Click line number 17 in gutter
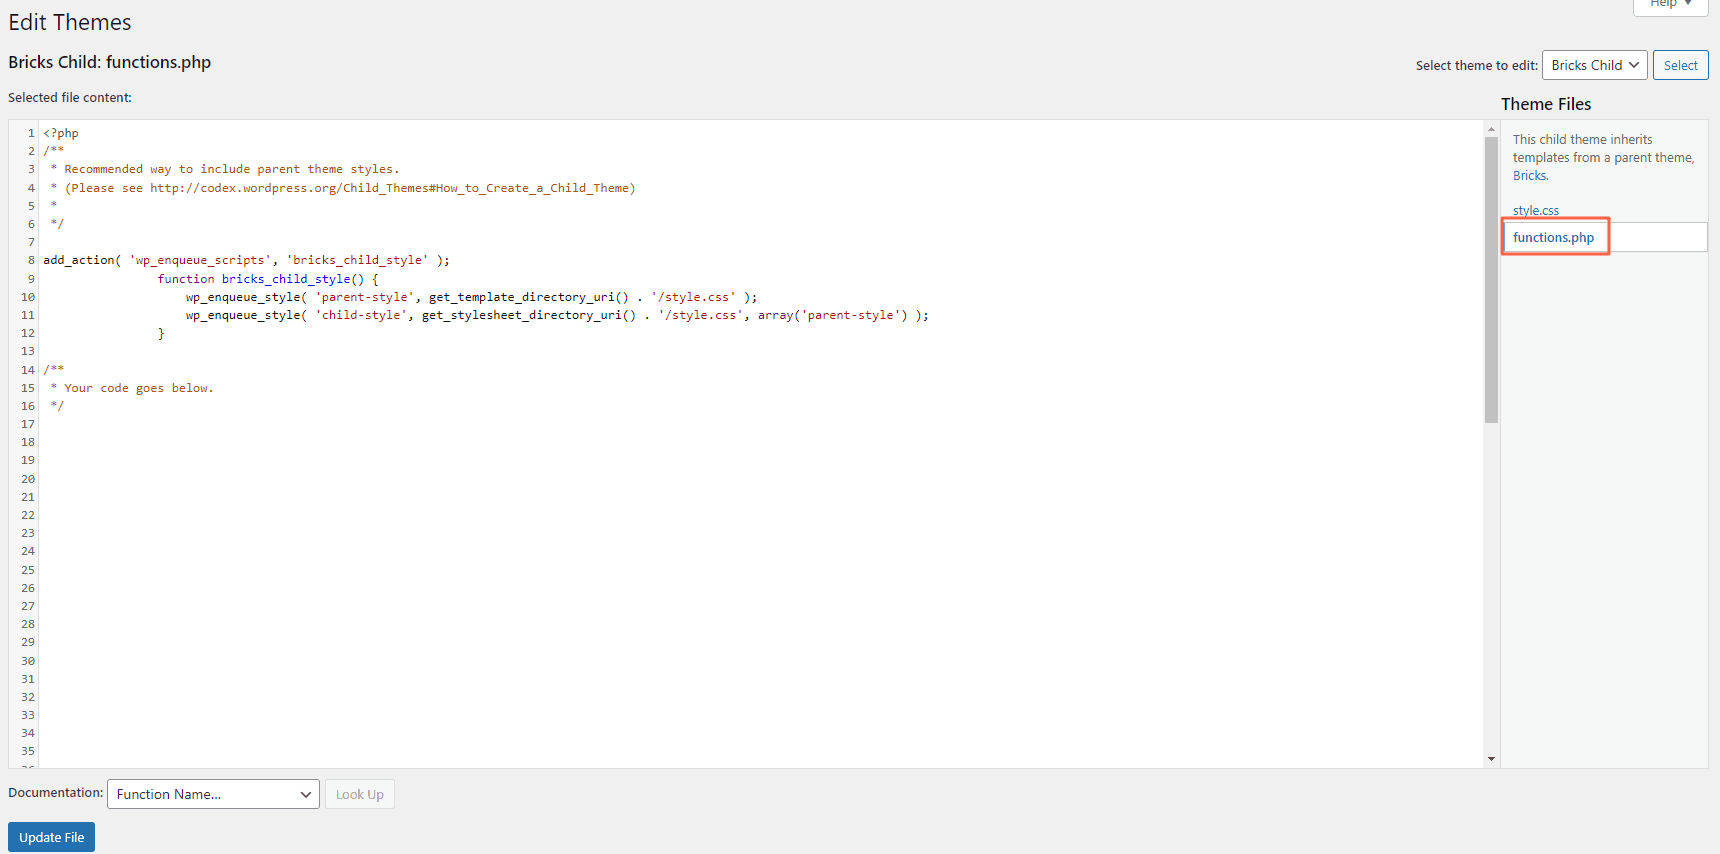1720x854 pixels. pyautogui.click(x=28, y=424)
